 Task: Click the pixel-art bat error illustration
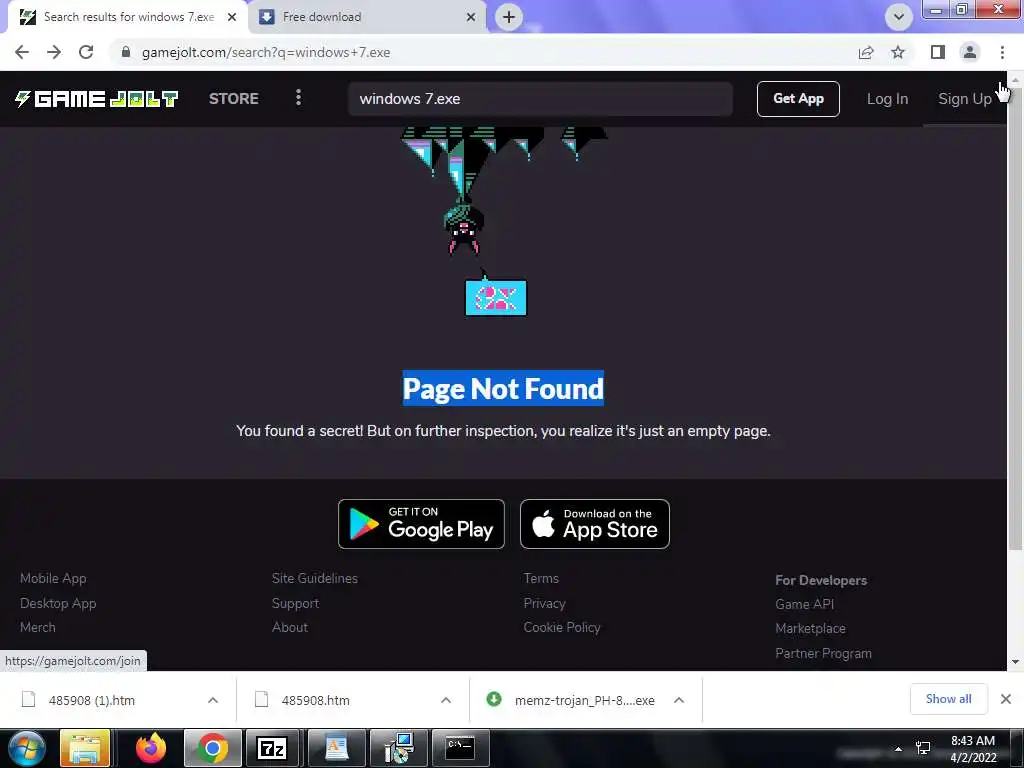tap(503, 222)
